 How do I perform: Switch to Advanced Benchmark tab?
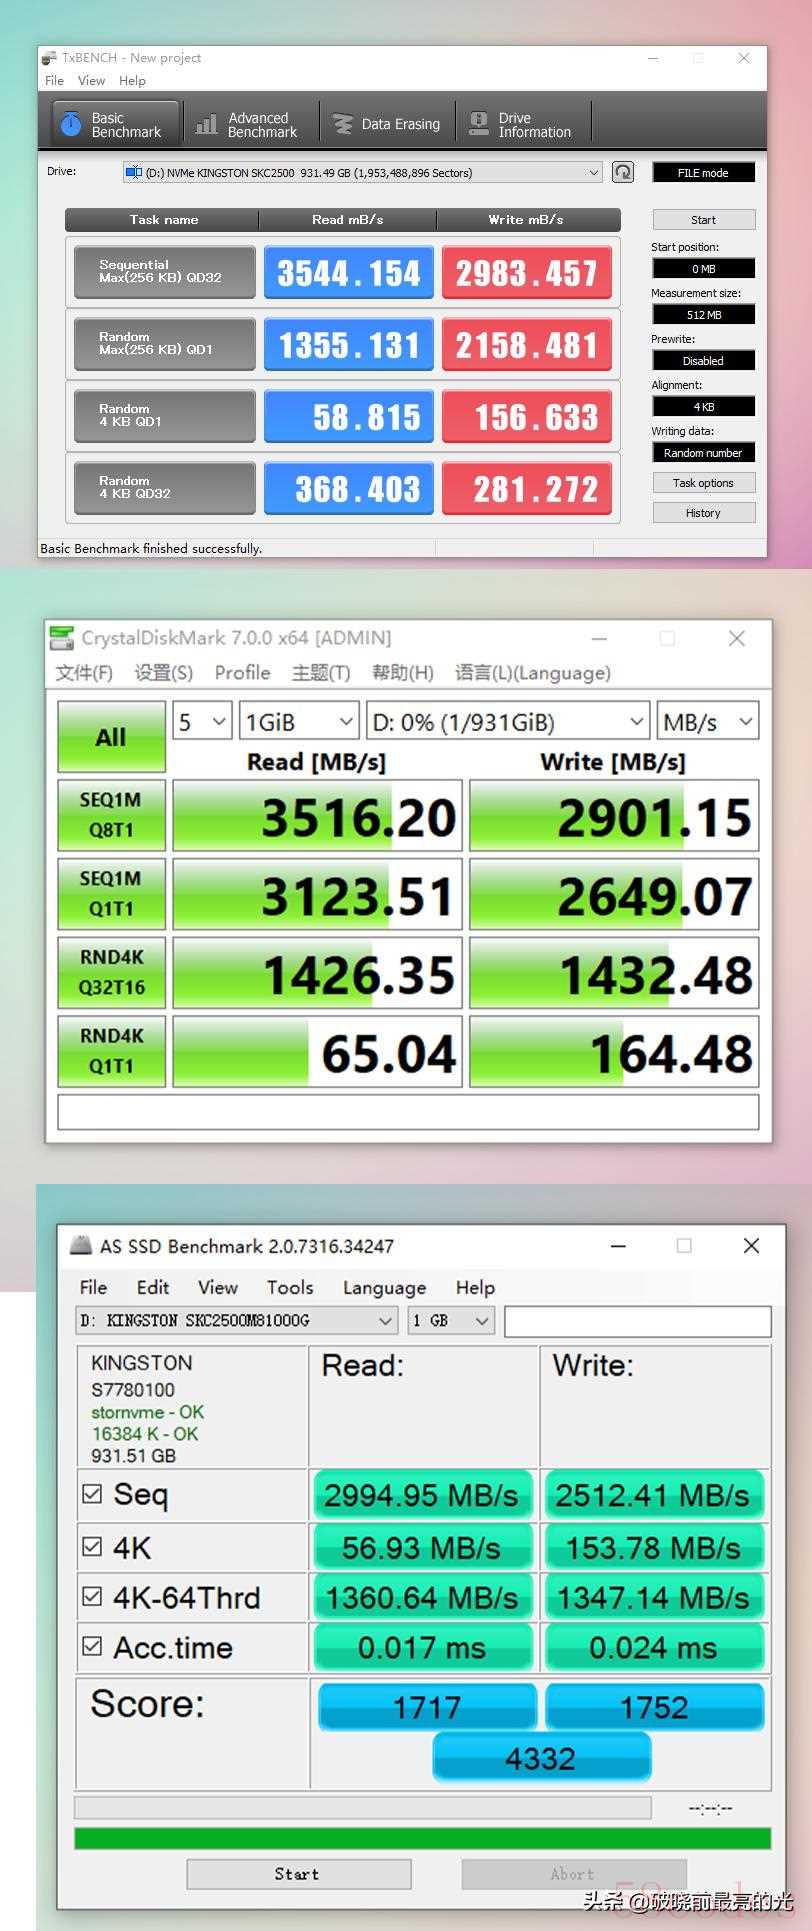[250, 124]
